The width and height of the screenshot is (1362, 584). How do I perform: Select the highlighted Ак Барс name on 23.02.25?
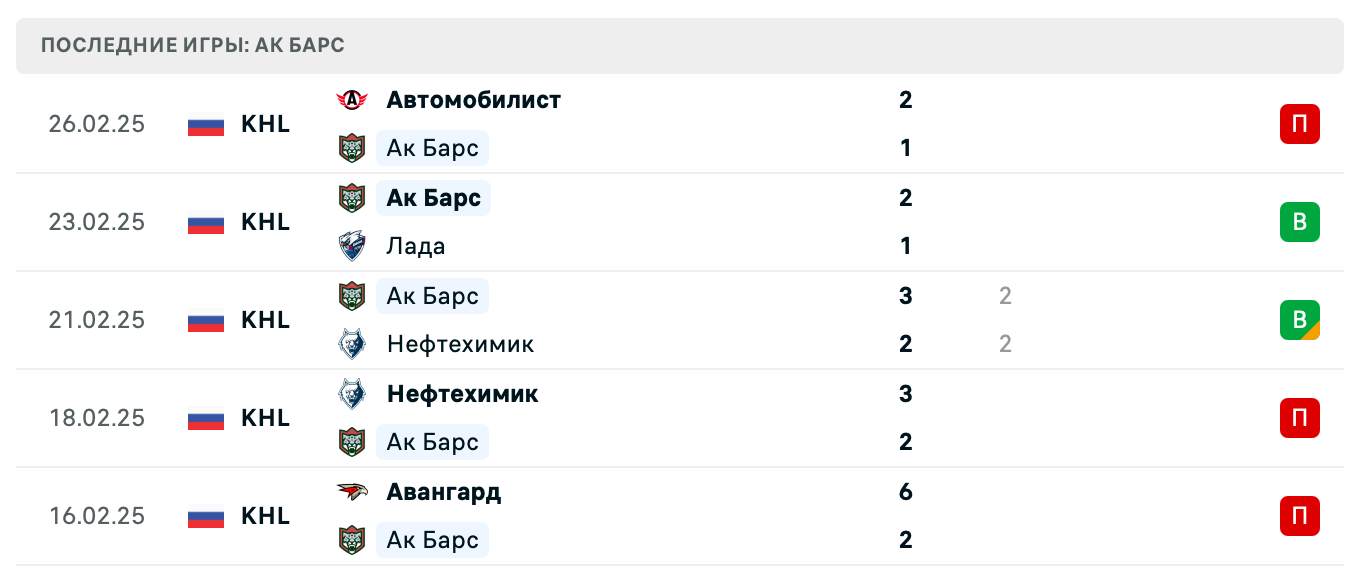pos(433,198)
